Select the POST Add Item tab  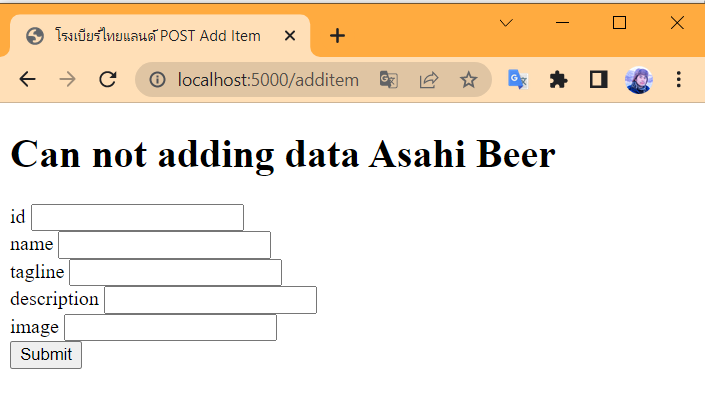(x=150, y=36)
